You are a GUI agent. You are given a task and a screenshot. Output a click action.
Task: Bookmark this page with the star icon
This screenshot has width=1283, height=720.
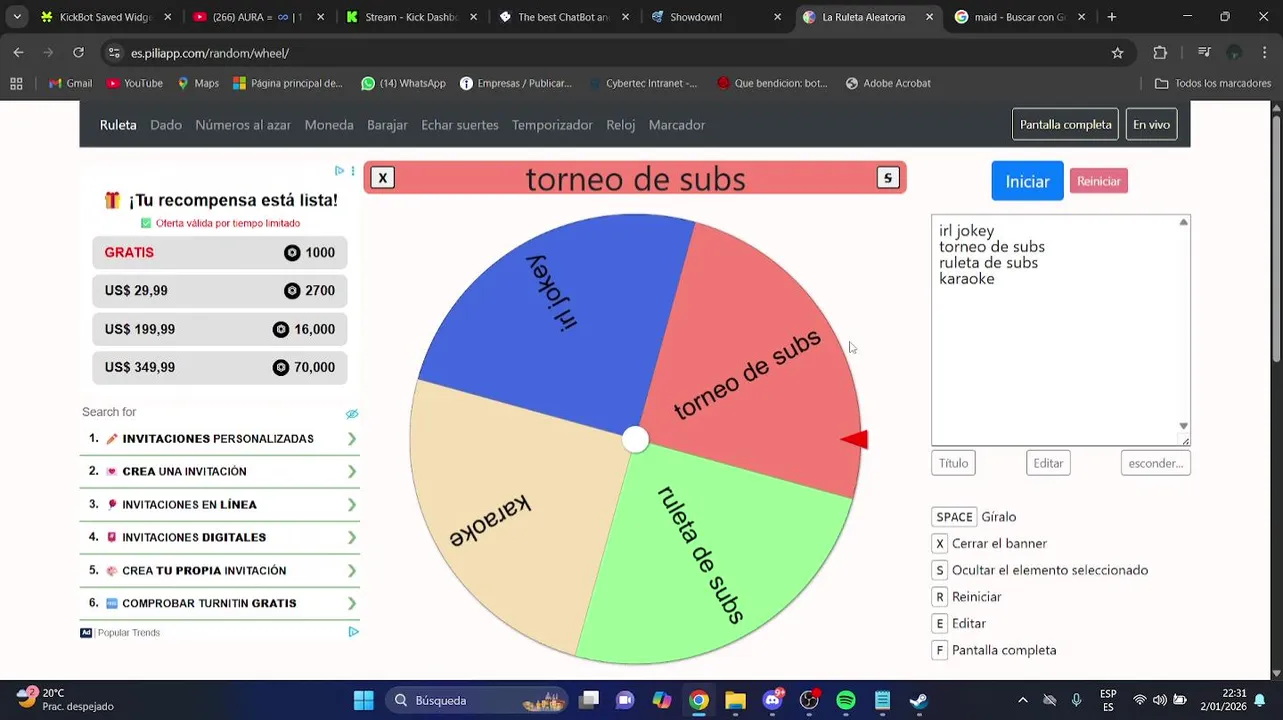[1117, 53]
